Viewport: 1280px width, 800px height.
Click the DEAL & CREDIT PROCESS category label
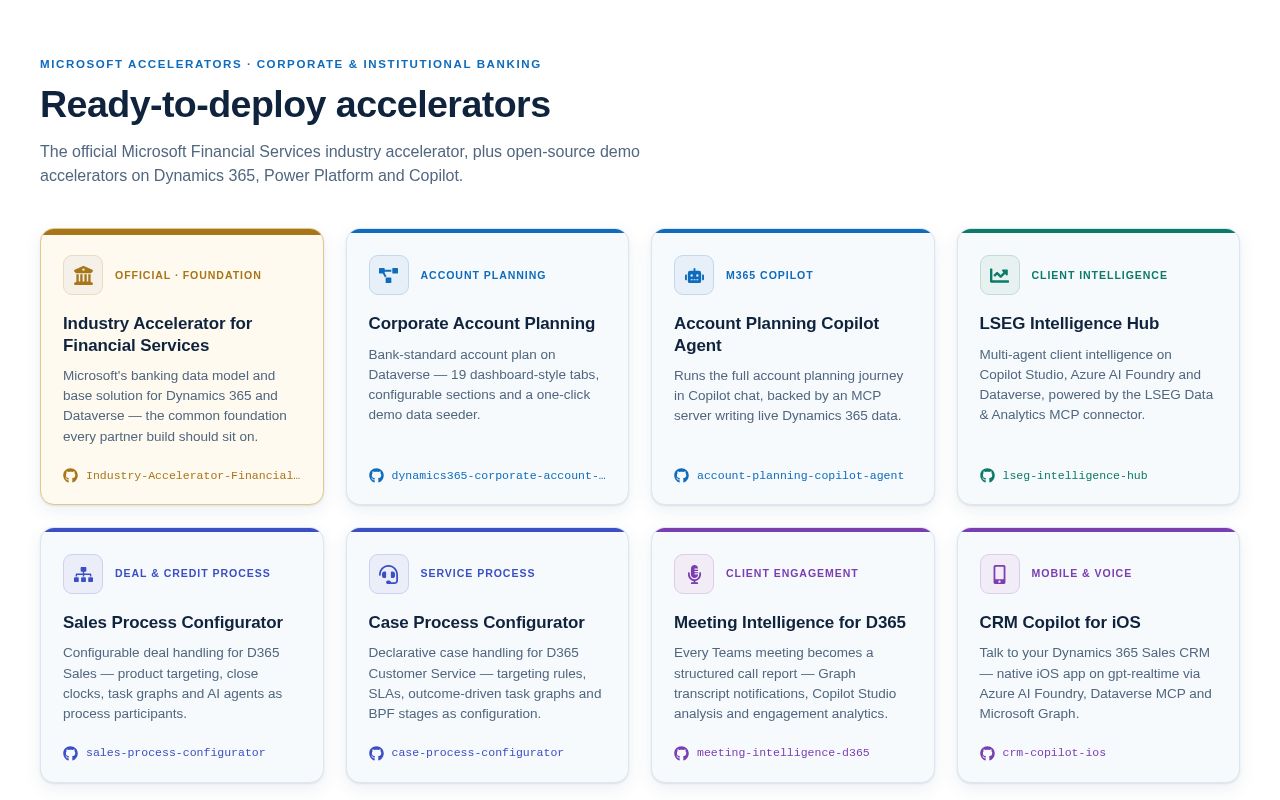point(193,574)
